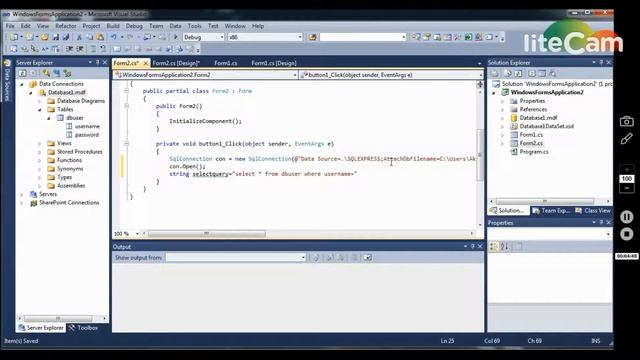
Task: Open the Tools menu
Action: [195, 26]
